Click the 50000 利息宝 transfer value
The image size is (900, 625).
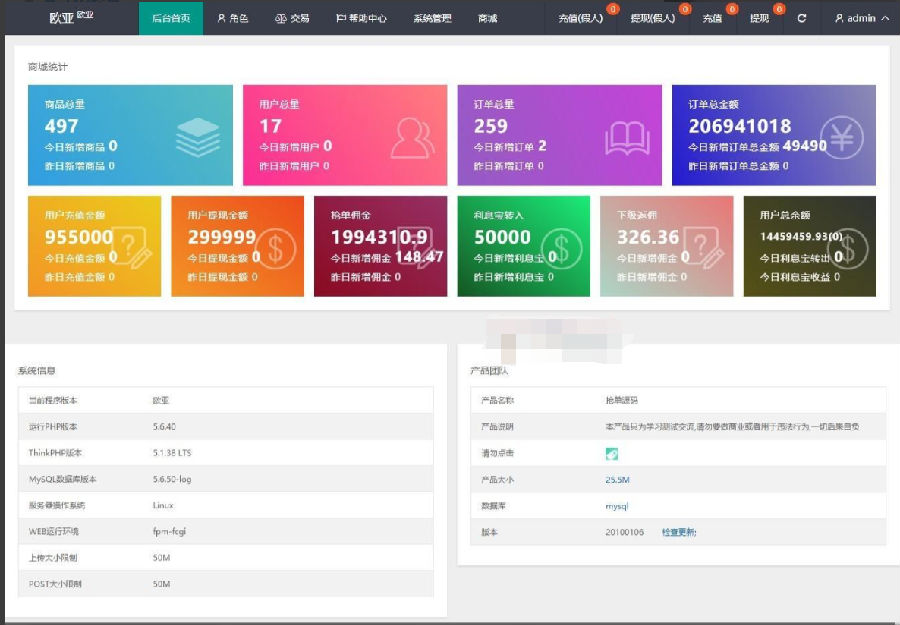(502, 236)
